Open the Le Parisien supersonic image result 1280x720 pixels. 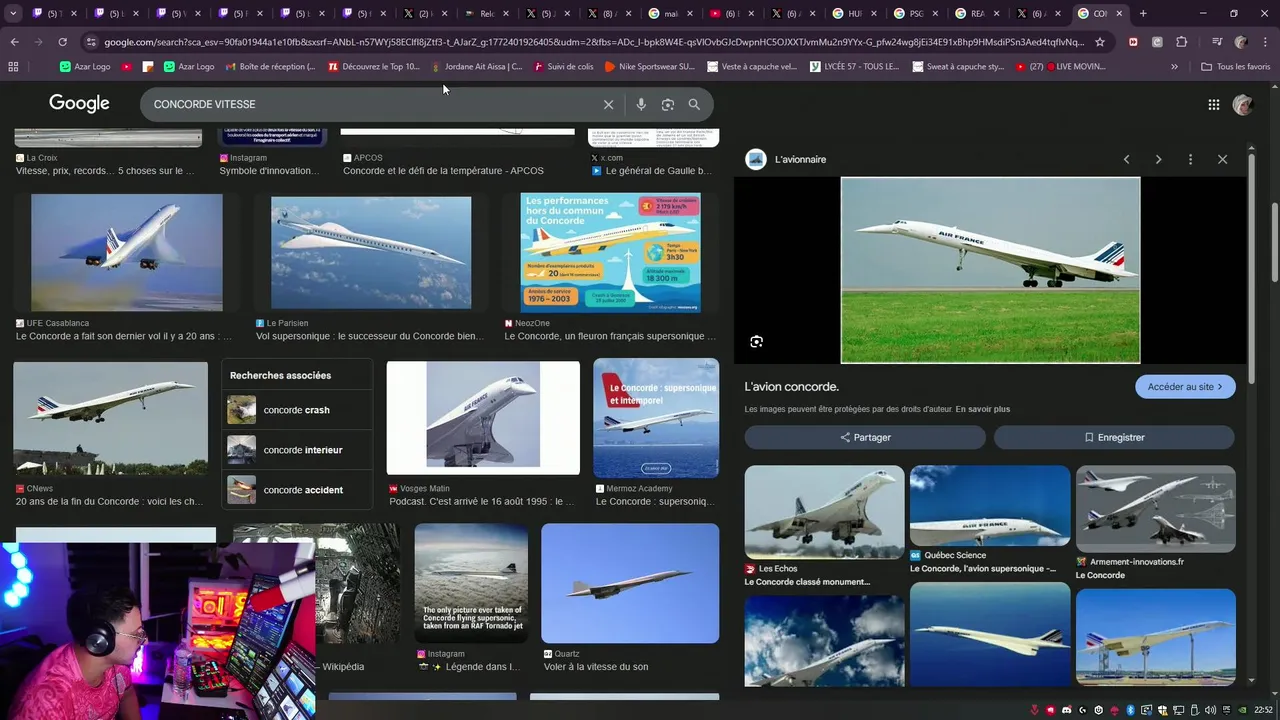[x=371, y=252]
